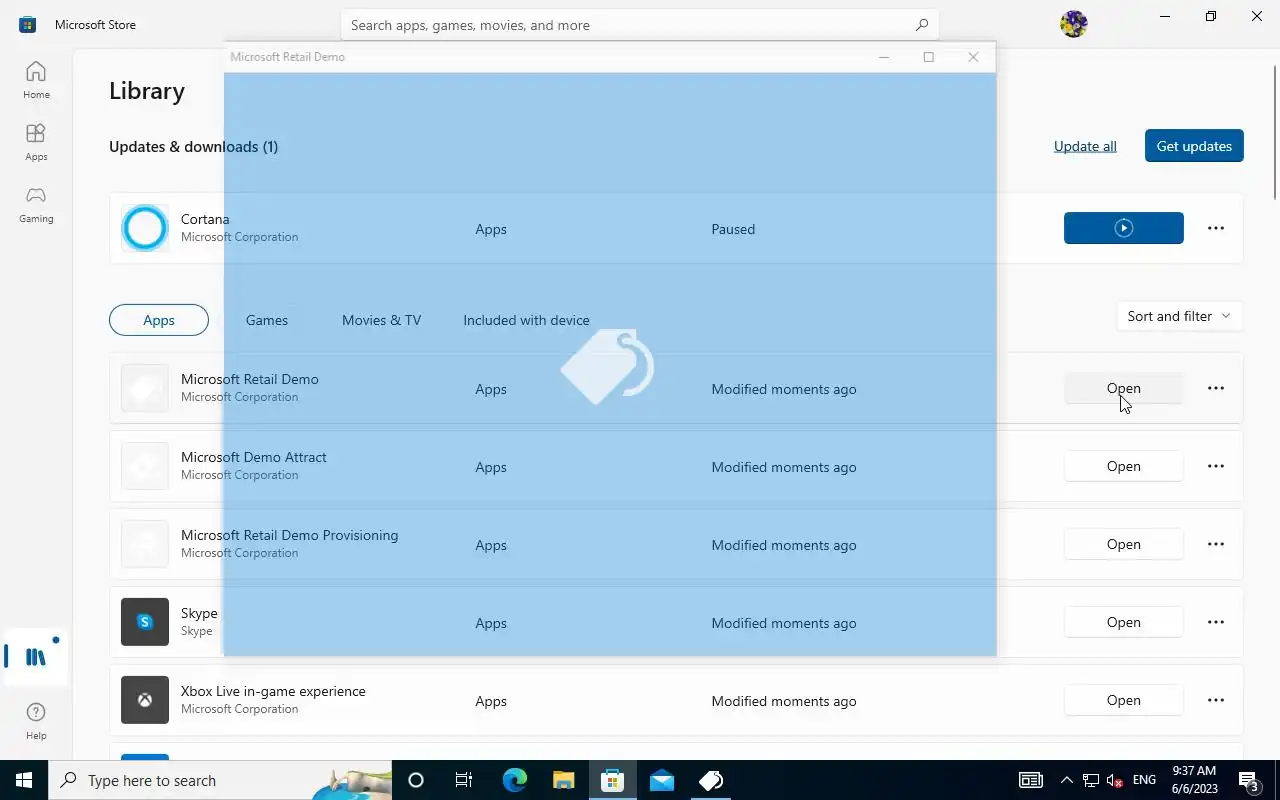This screenshot has height=800, width=1280.
Task: Open the Gaming section in sidebar
Action: tap(36, 204)
